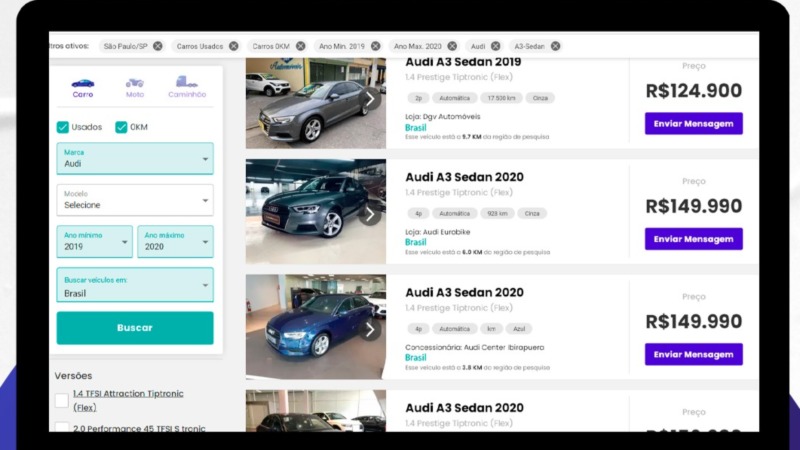Next photo arrow on Audi Eurobike listing
The width and height of the screenshot is (800, 450).
tap(370, 215)
